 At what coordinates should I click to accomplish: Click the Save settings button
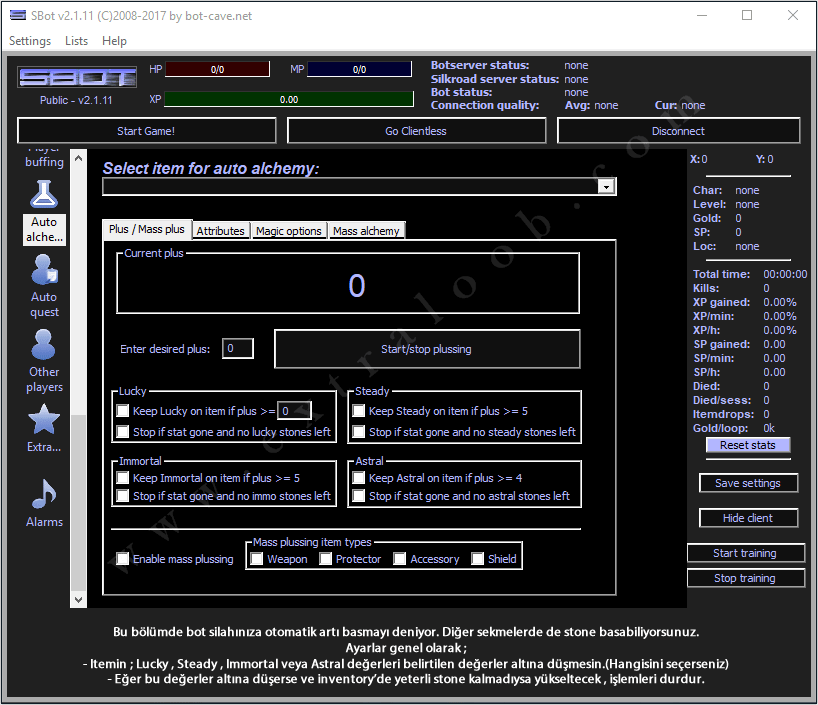[x=748, y=483]
